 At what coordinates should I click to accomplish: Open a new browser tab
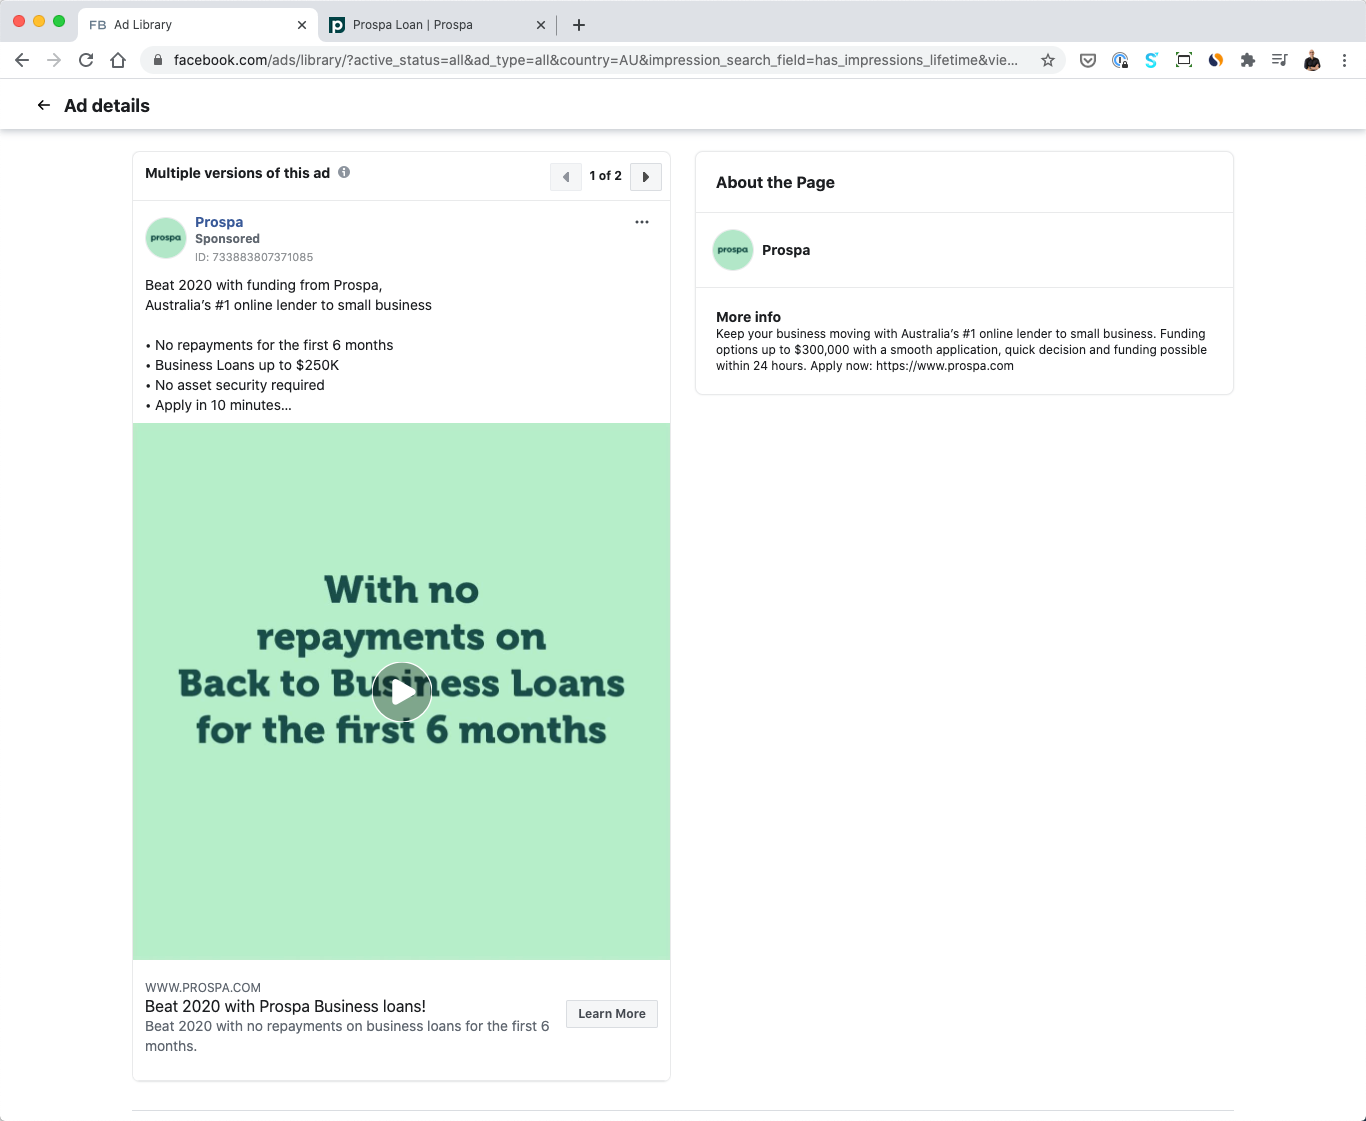pos(579,25)
